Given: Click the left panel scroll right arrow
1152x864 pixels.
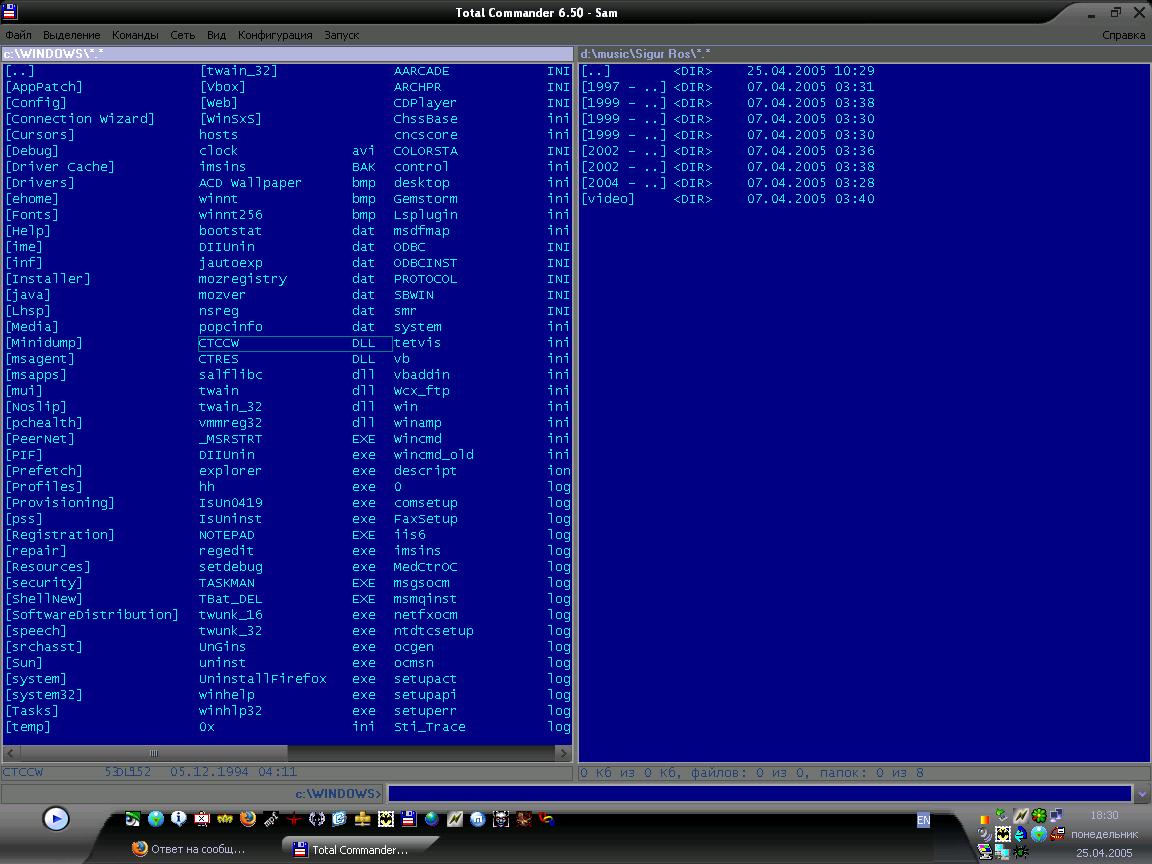Looking at the screenshot, I should pos(564,753).
